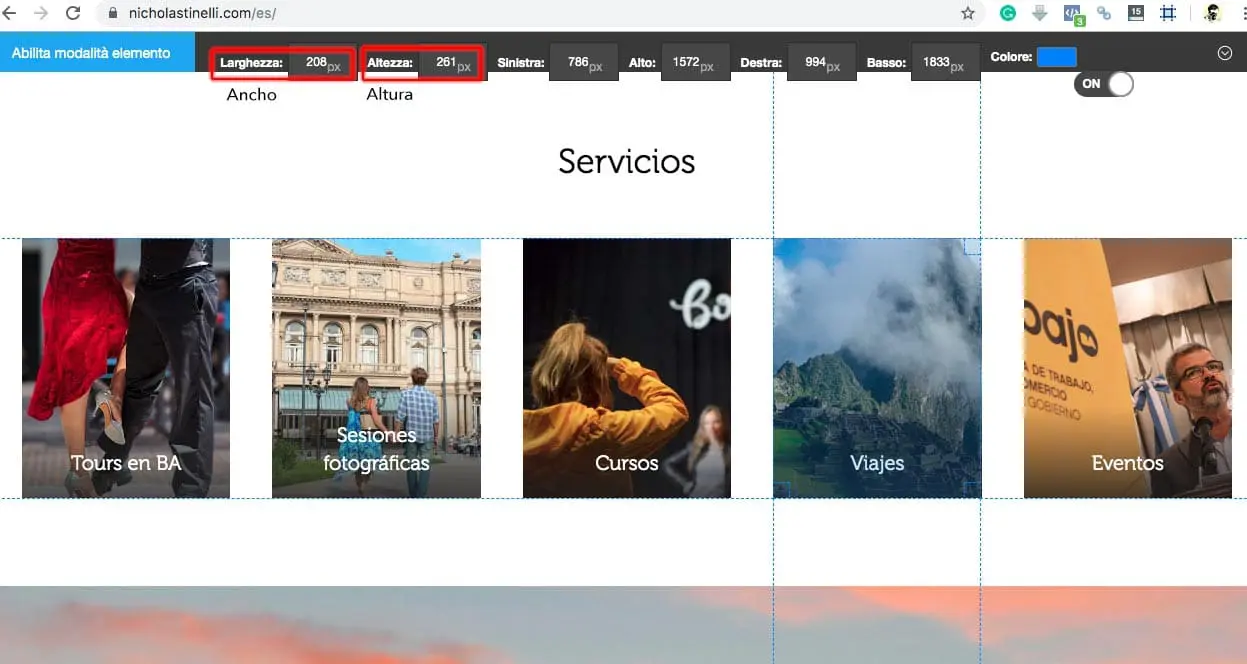
Task: Pick the blue Colore swatch
Action: click(x=1056, y=57)
